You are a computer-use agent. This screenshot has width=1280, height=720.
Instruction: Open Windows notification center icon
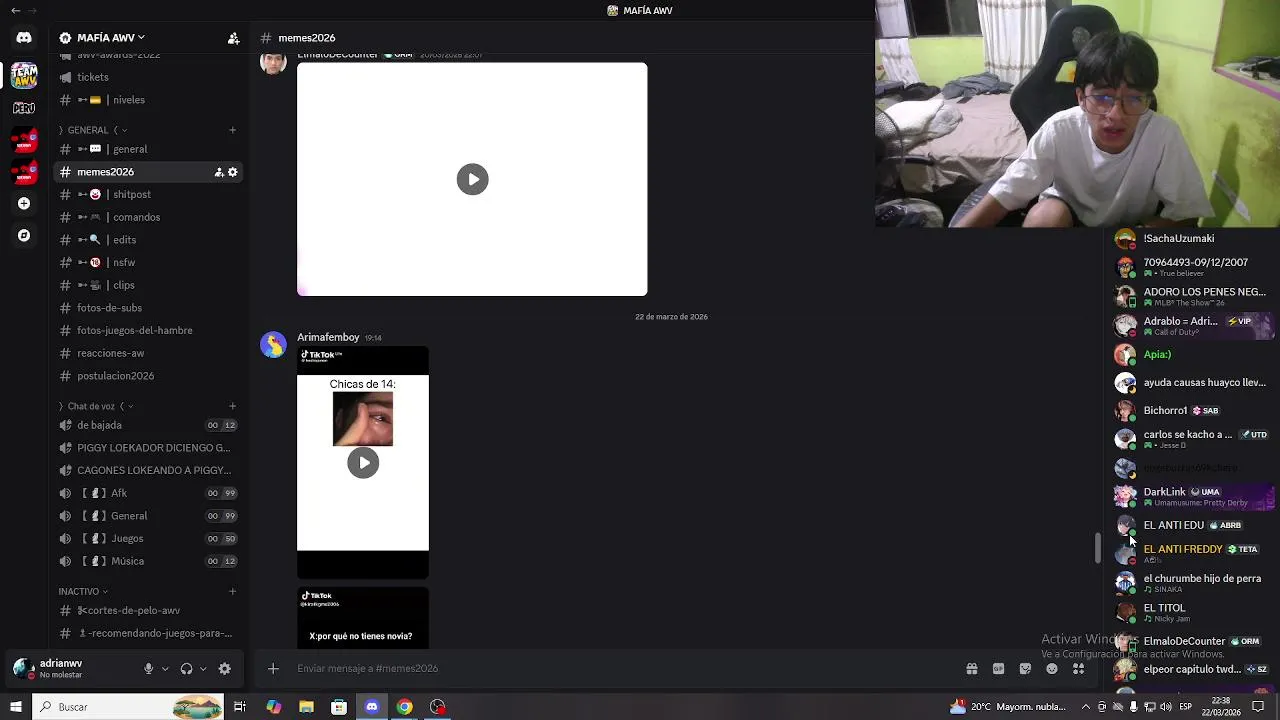coord(1258,707)
